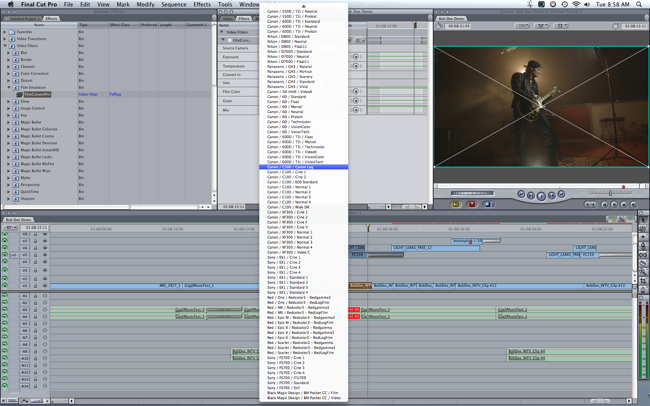The height and width of the screenshot is (406, 650).
Task: Collapse the Video Filters section in Filters tab
Action: 222,32
